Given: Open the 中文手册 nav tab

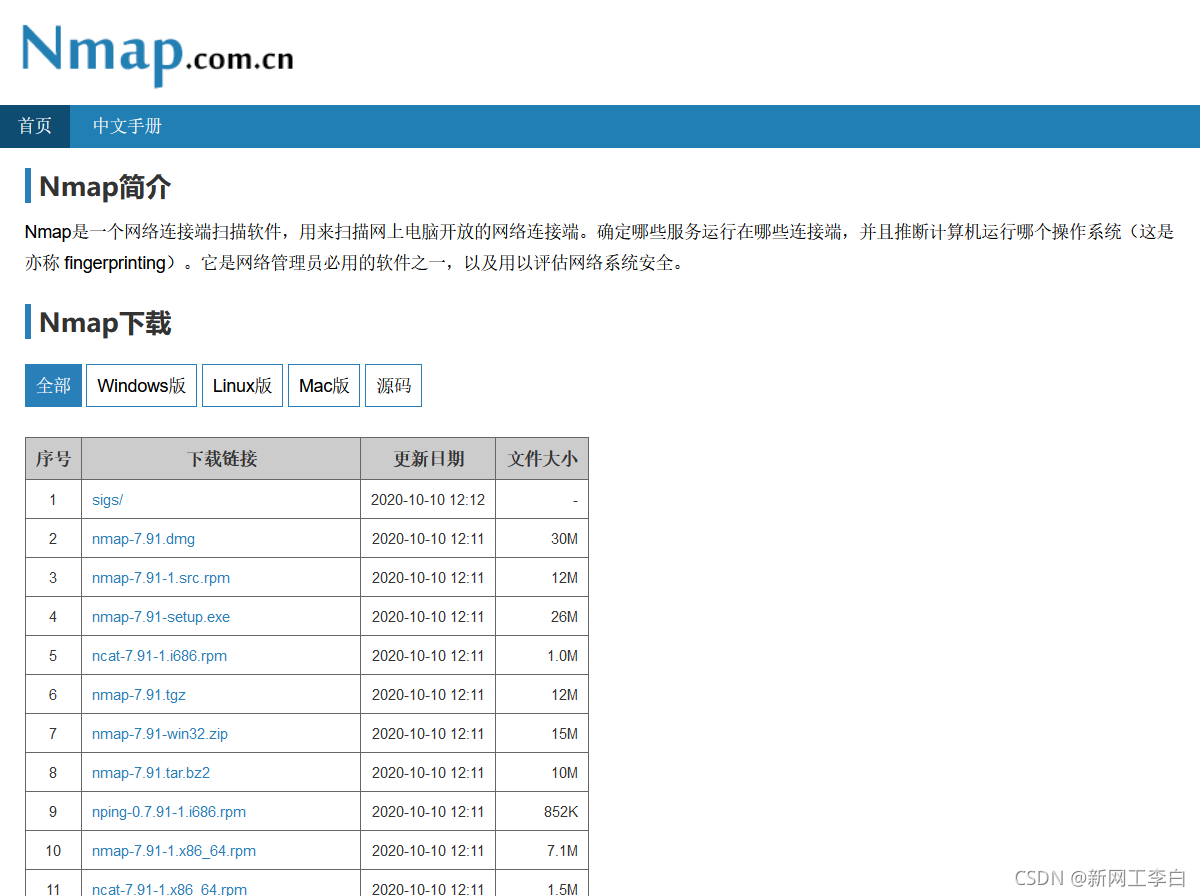Looking at the screenshot, I should (x=127, y=126).
